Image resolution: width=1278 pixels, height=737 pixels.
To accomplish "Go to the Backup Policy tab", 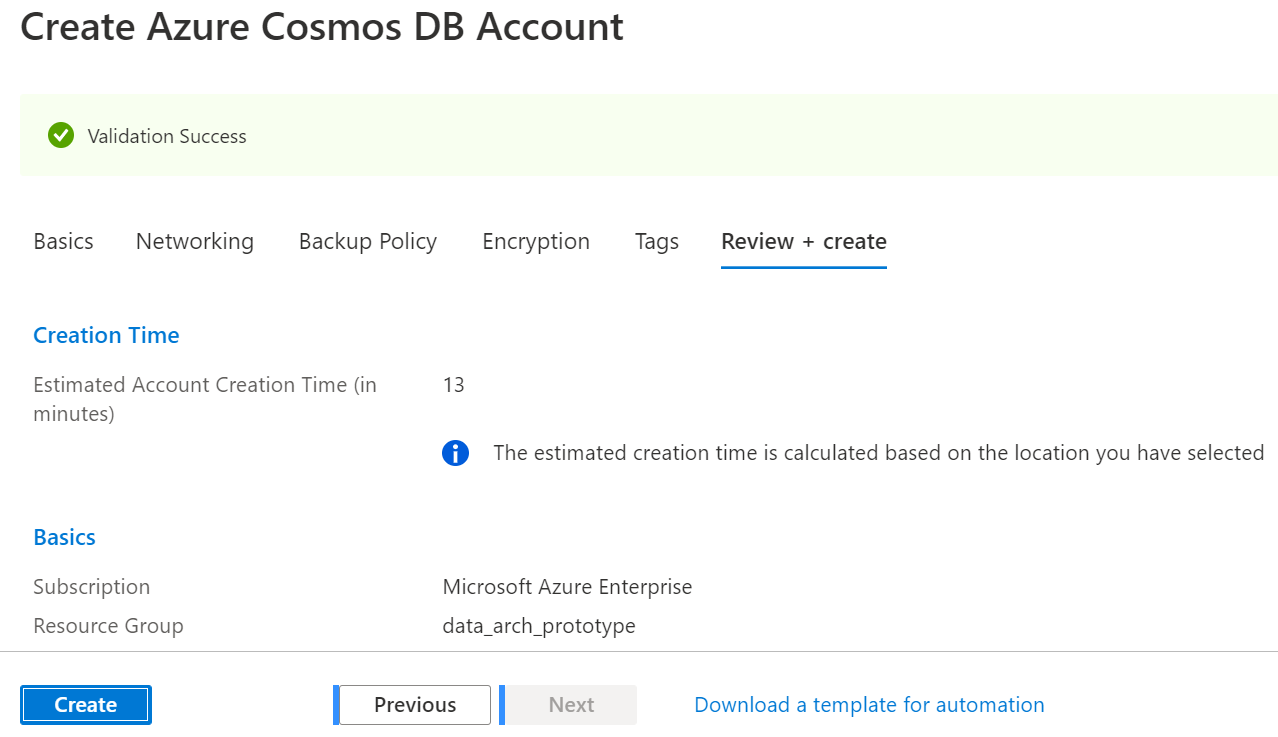I will click(367, 241).
